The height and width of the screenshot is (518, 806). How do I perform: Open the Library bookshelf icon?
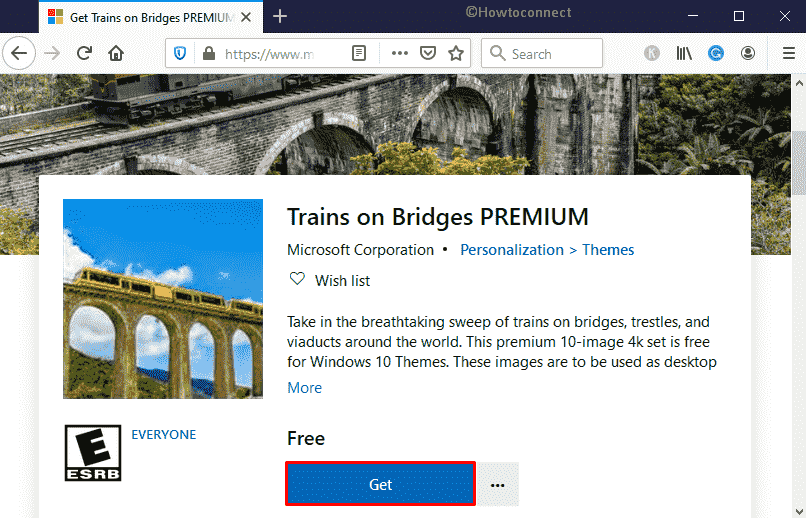click(685, 54)
